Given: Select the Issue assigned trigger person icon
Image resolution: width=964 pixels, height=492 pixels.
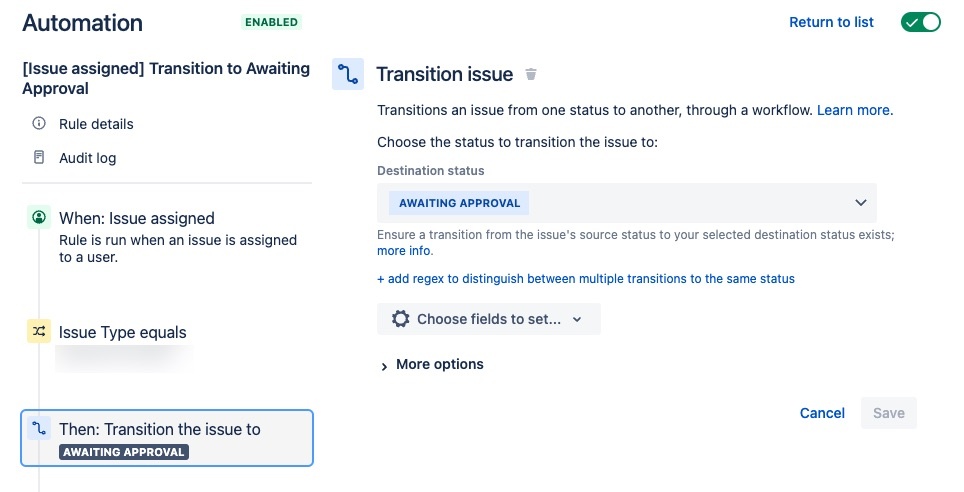Looking at the screenshot, I should pyautogui.click(x=39, y=217).
